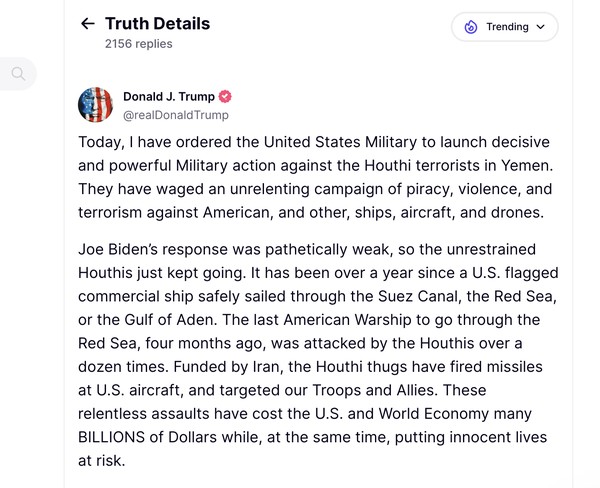Open search with the magnifier icon
Image resolution: width=600 pixels, height=488 pixels.
(18, 73)
